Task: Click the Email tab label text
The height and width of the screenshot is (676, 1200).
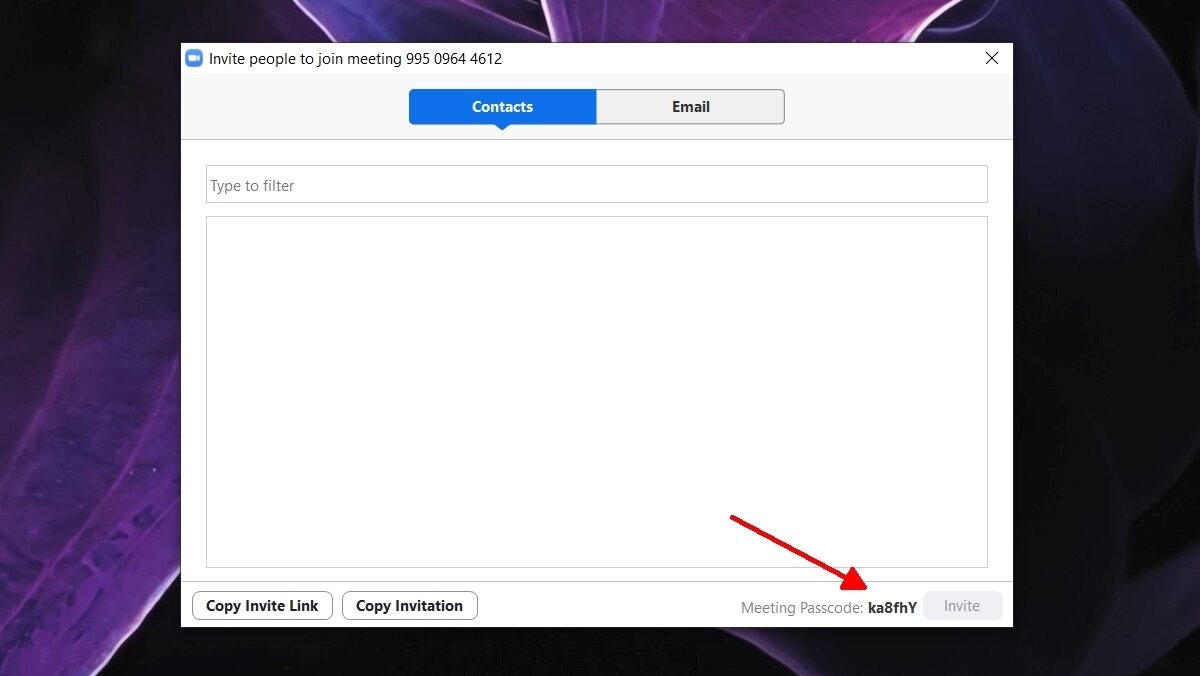Action: [x=690, y=106]
